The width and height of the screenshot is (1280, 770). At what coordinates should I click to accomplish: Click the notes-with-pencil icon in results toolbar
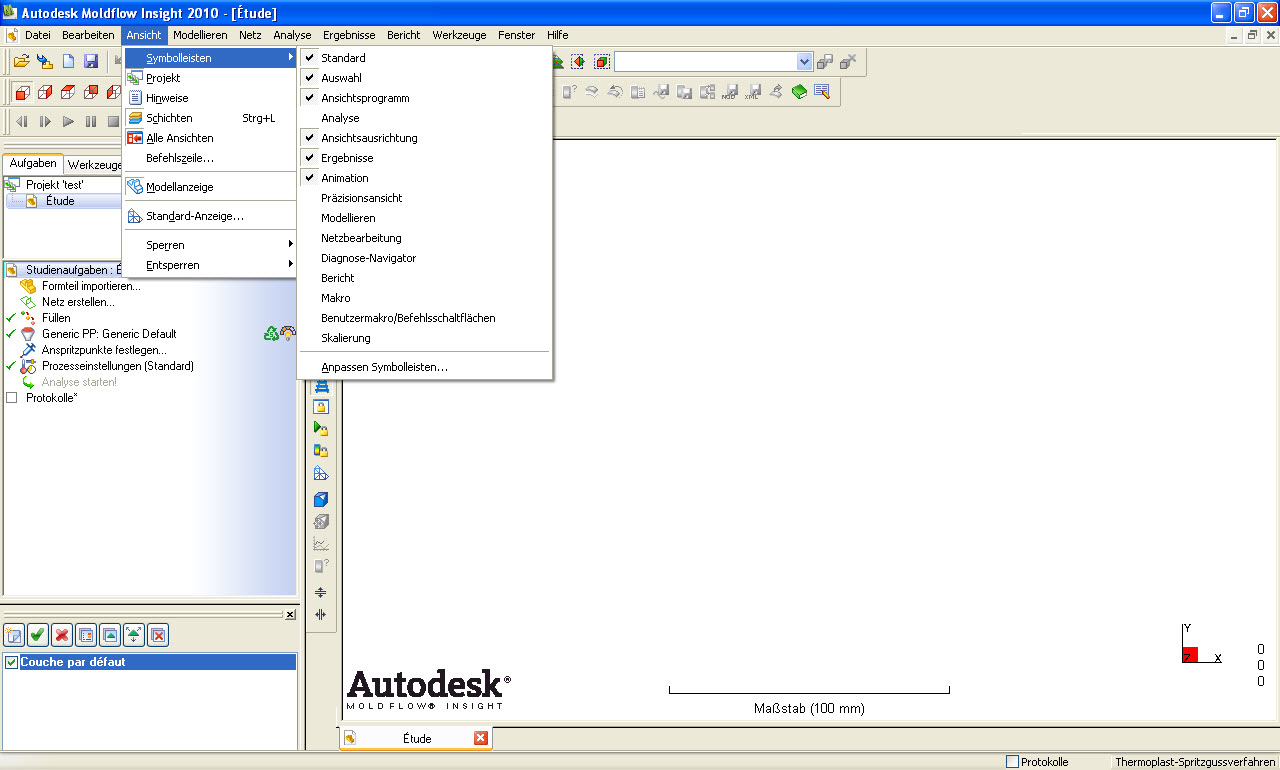pos(822,92)
